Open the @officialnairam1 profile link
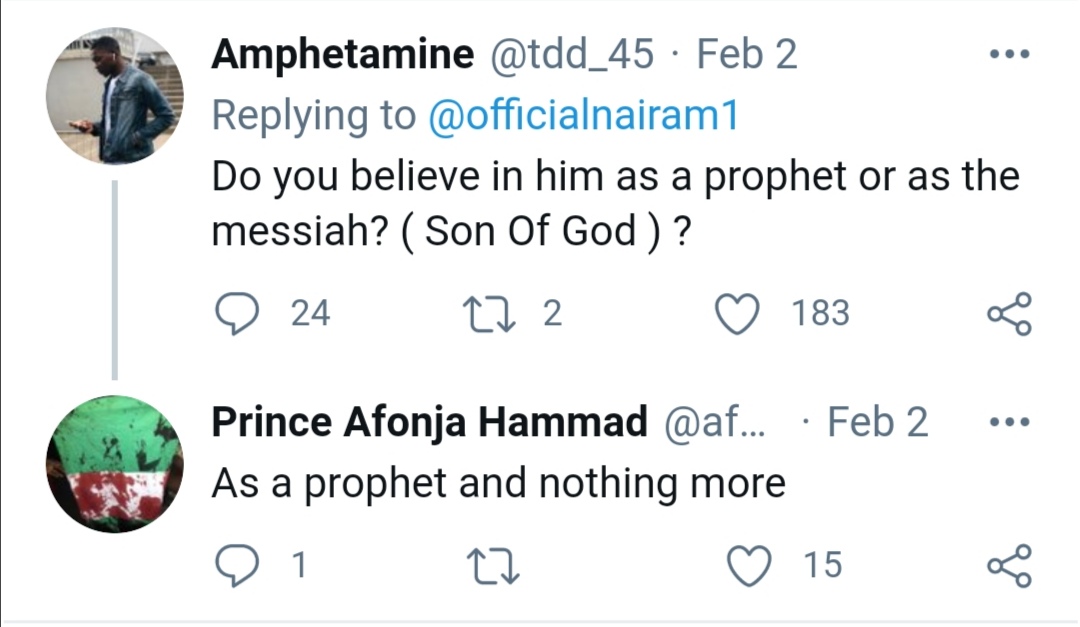The height and width of the screenshot is (627, 1080). [x=583, y=116]
